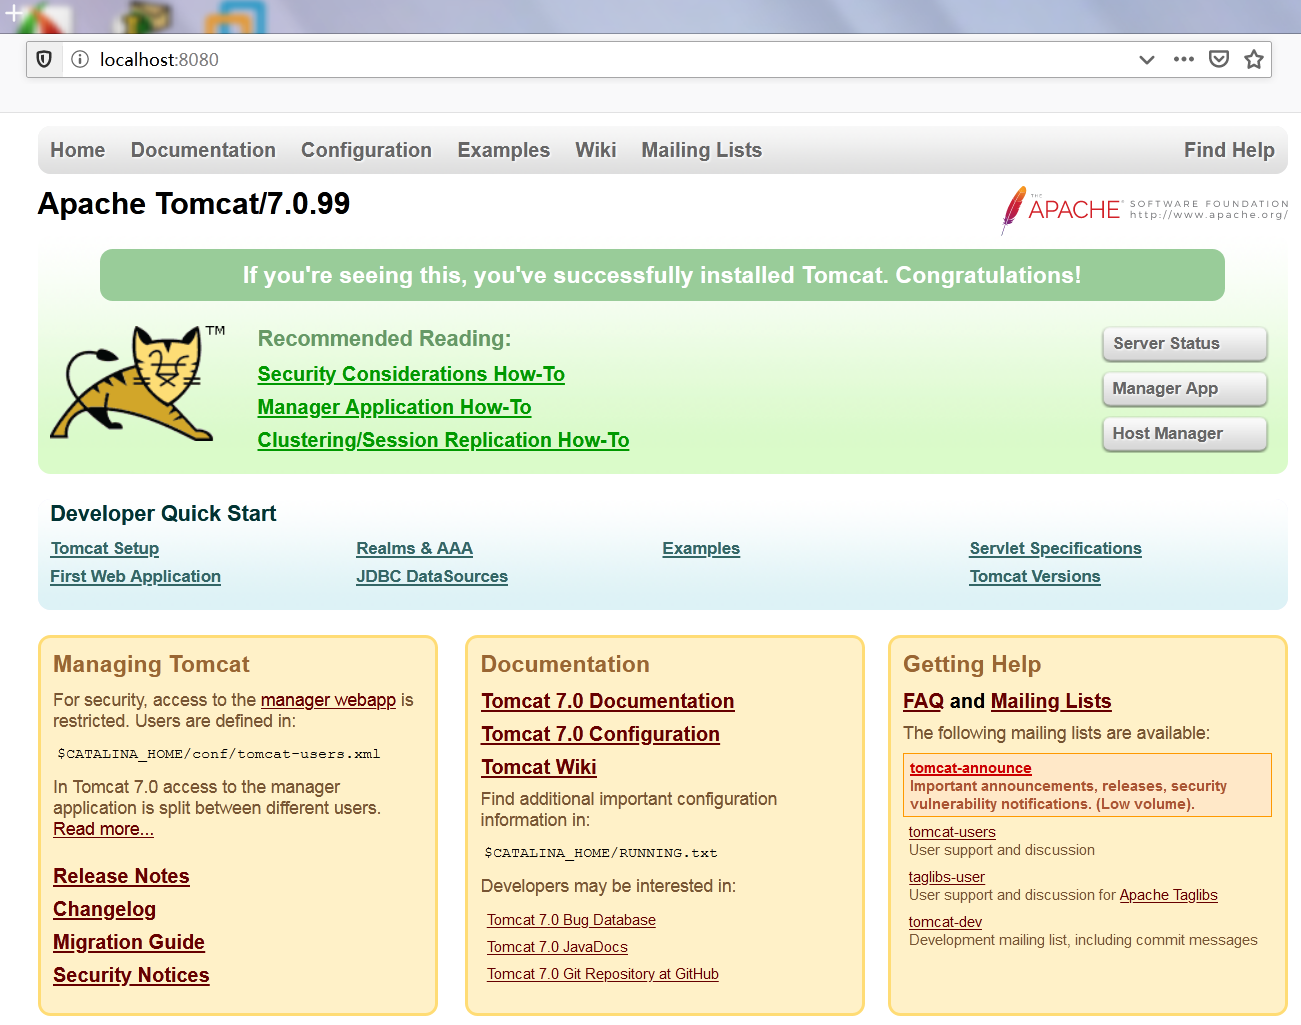Click the tracking protection shield icon
This screenshot has width=1301, height=1025.
(x=44, y=59)
